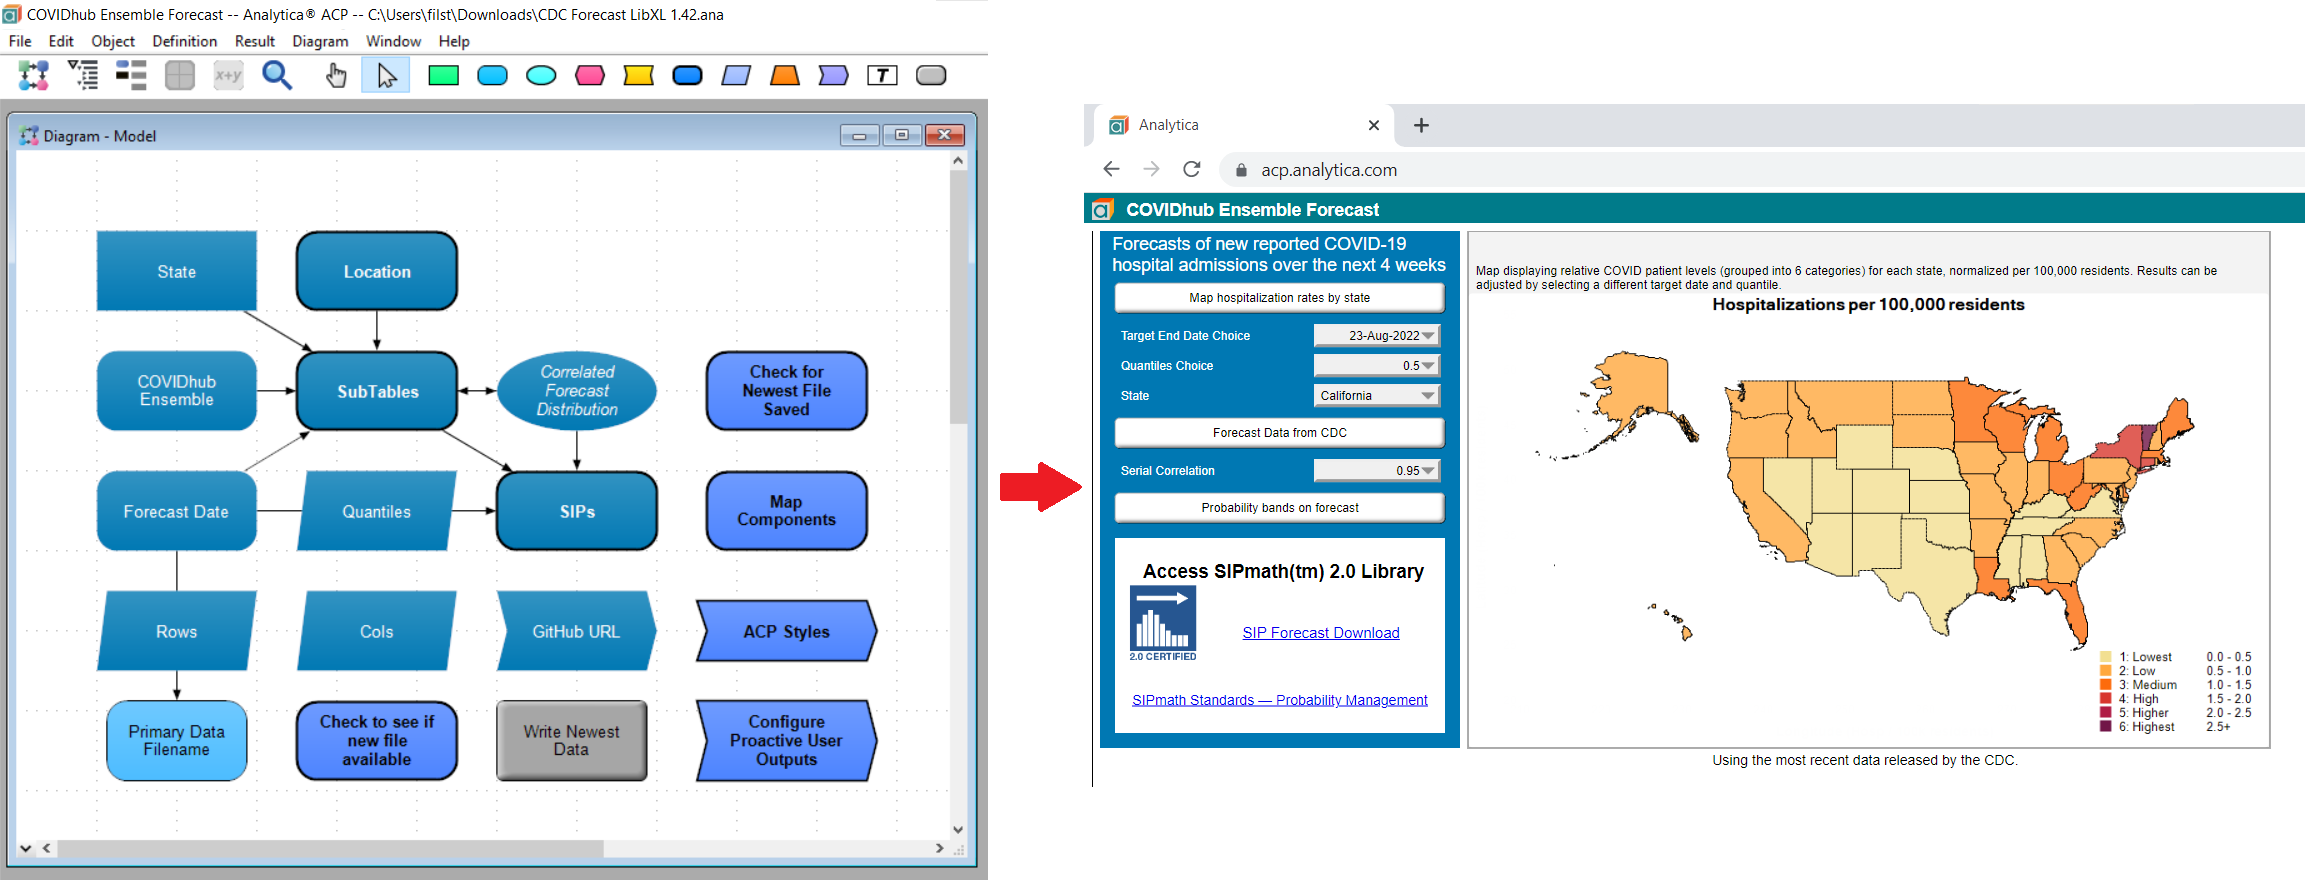Pick the grey Button node tool
The height and width of the screenshot is (880, 2320).
(x=931, y=75)
